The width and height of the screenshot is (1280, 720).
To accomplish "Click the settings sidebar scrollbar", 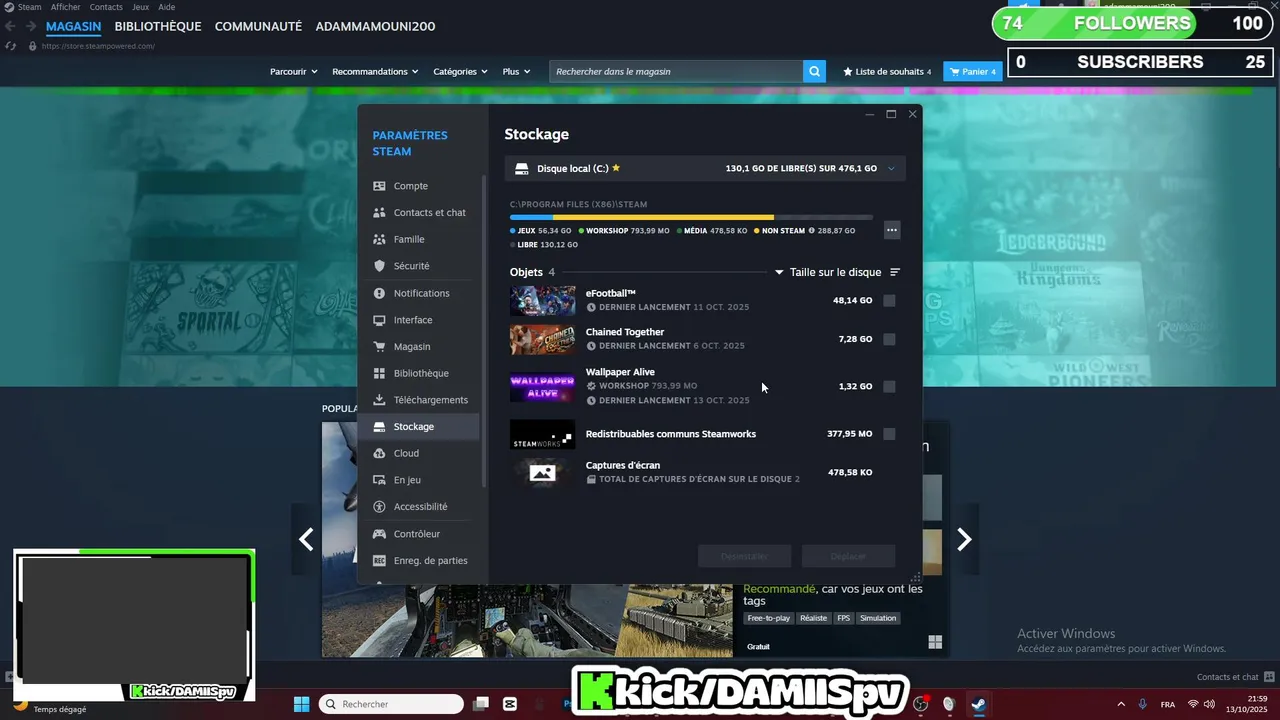I will [x=485, y=330].
